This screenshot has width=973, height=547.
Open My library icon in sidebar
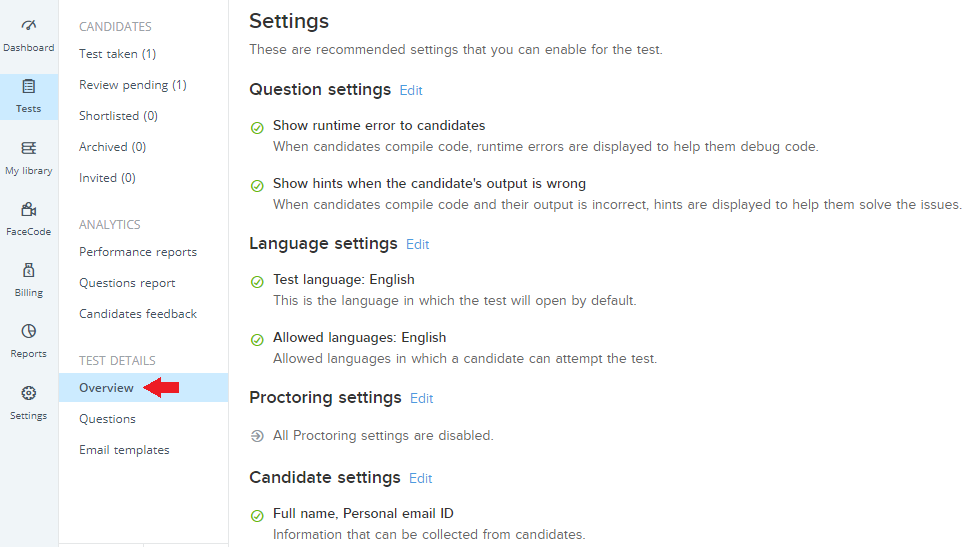click(29, 148)
